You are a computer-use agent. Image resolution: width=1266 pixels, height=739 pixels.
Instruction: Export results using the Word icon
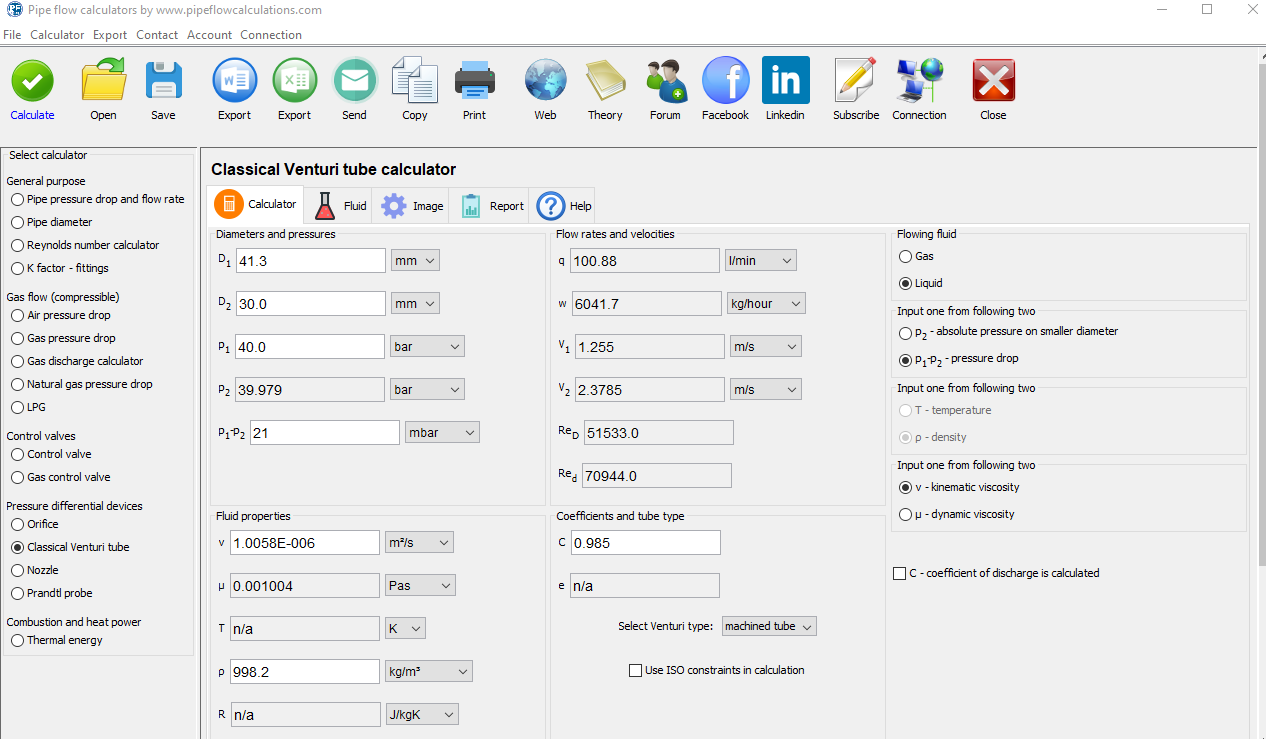[234, 82]
